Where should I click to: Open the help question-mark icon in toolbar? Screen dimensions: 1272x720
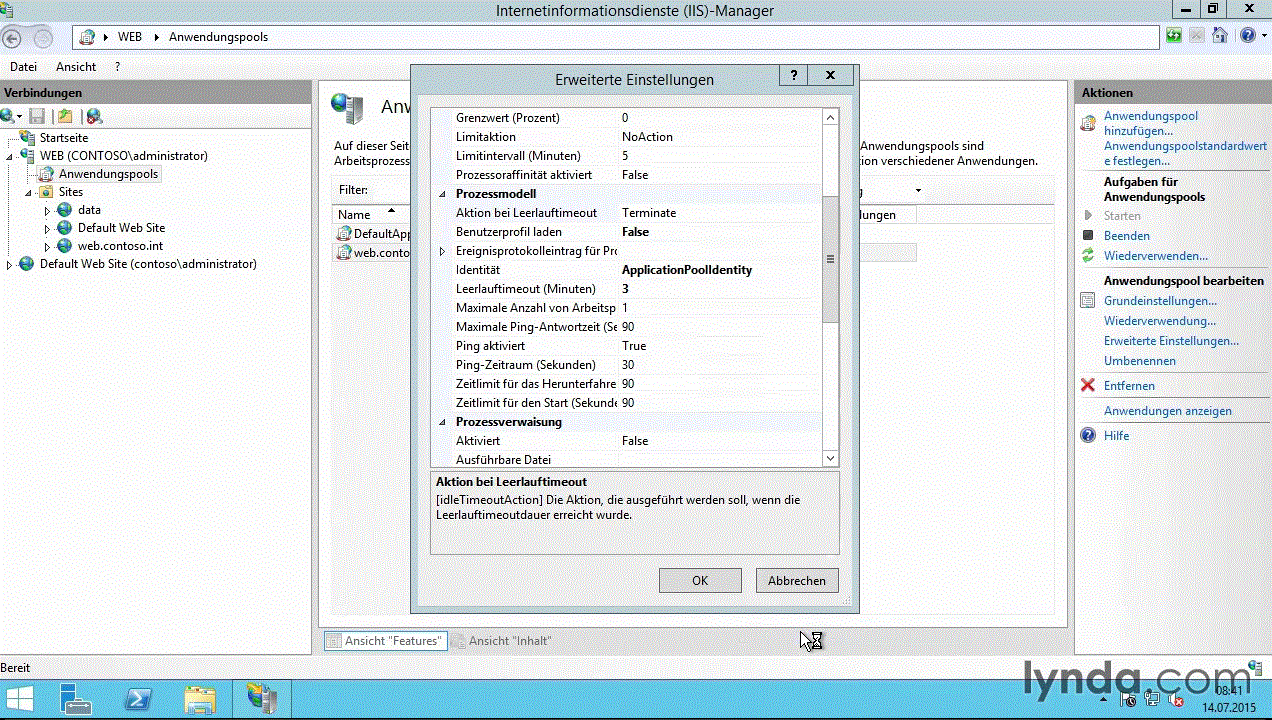(1247, 36)
